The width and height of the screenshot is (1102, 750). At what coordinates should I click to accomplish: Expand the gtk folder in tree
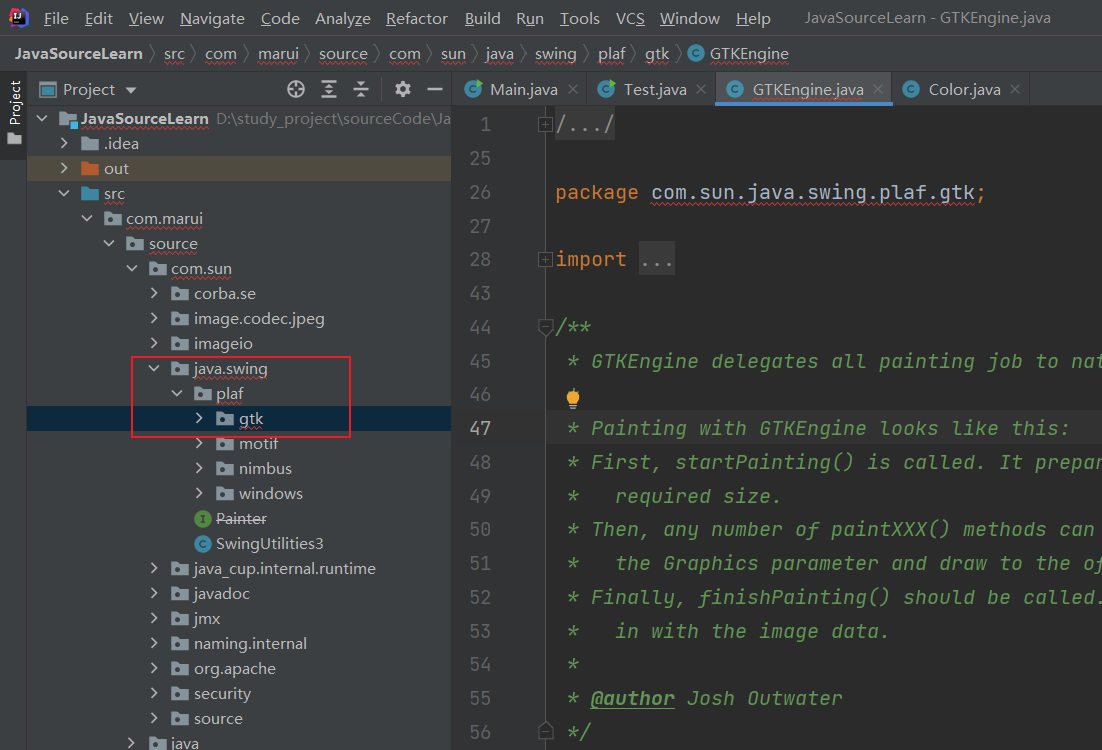tap(199, 418)
